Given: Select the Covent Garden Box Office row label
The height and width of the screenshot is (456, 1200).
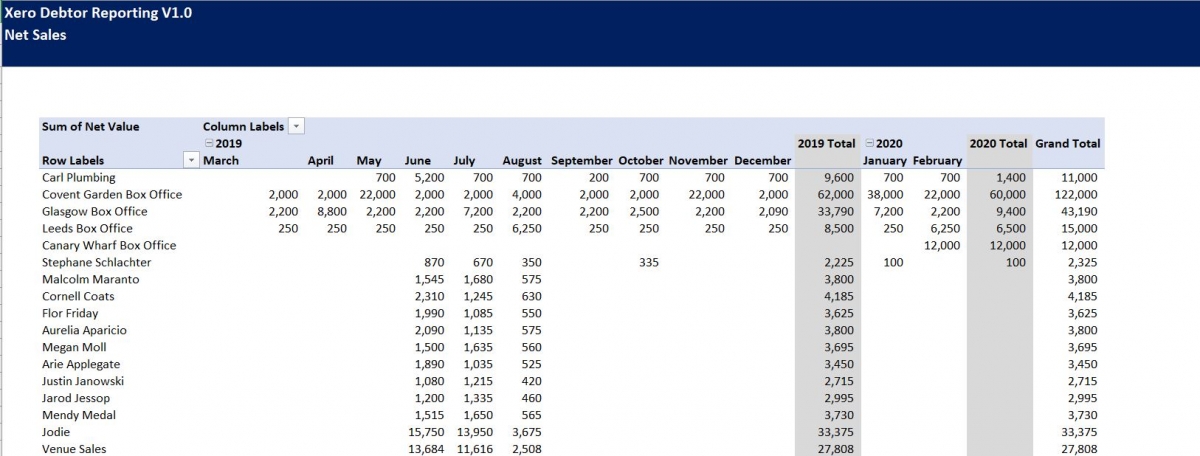Looking at the screenshot, I should pos(112,194).
